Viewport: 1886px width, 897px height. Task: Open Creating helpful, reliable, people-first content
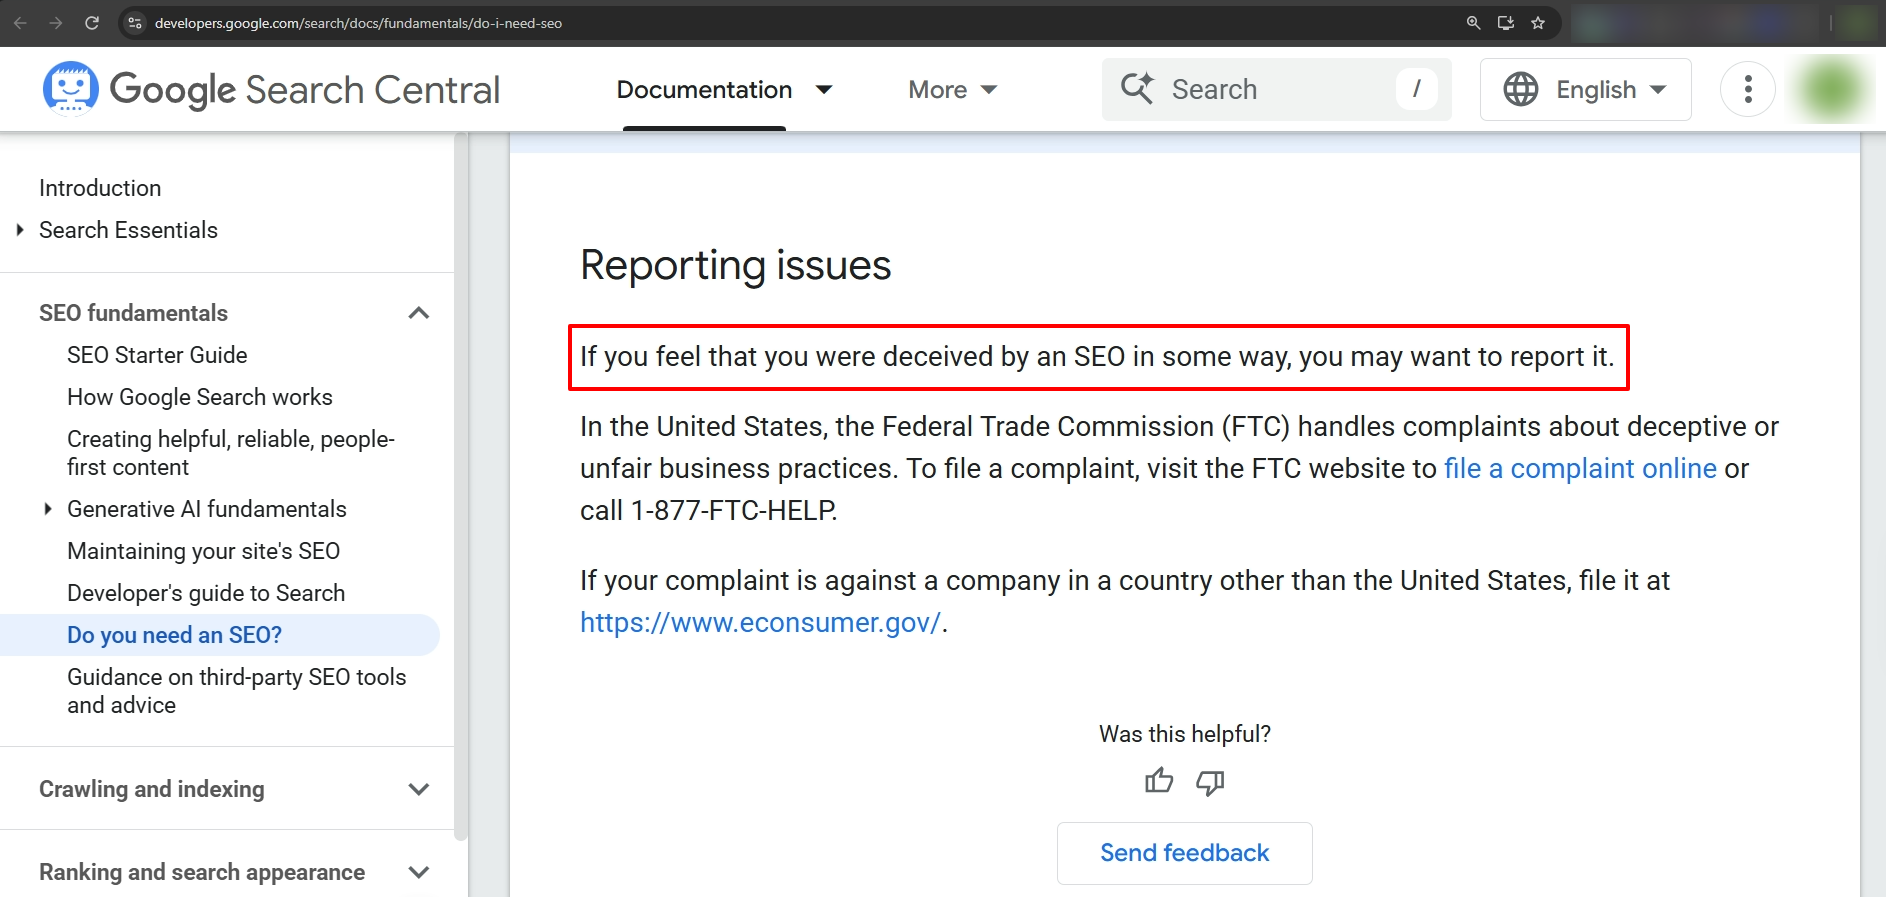point(231,453)
